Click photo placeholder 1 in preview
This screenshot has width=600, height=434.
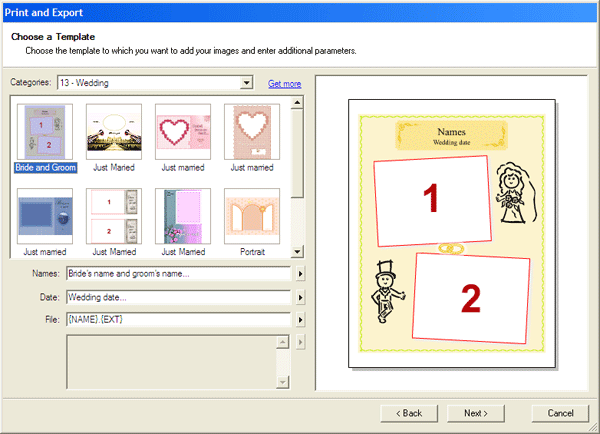pos(432,201)
